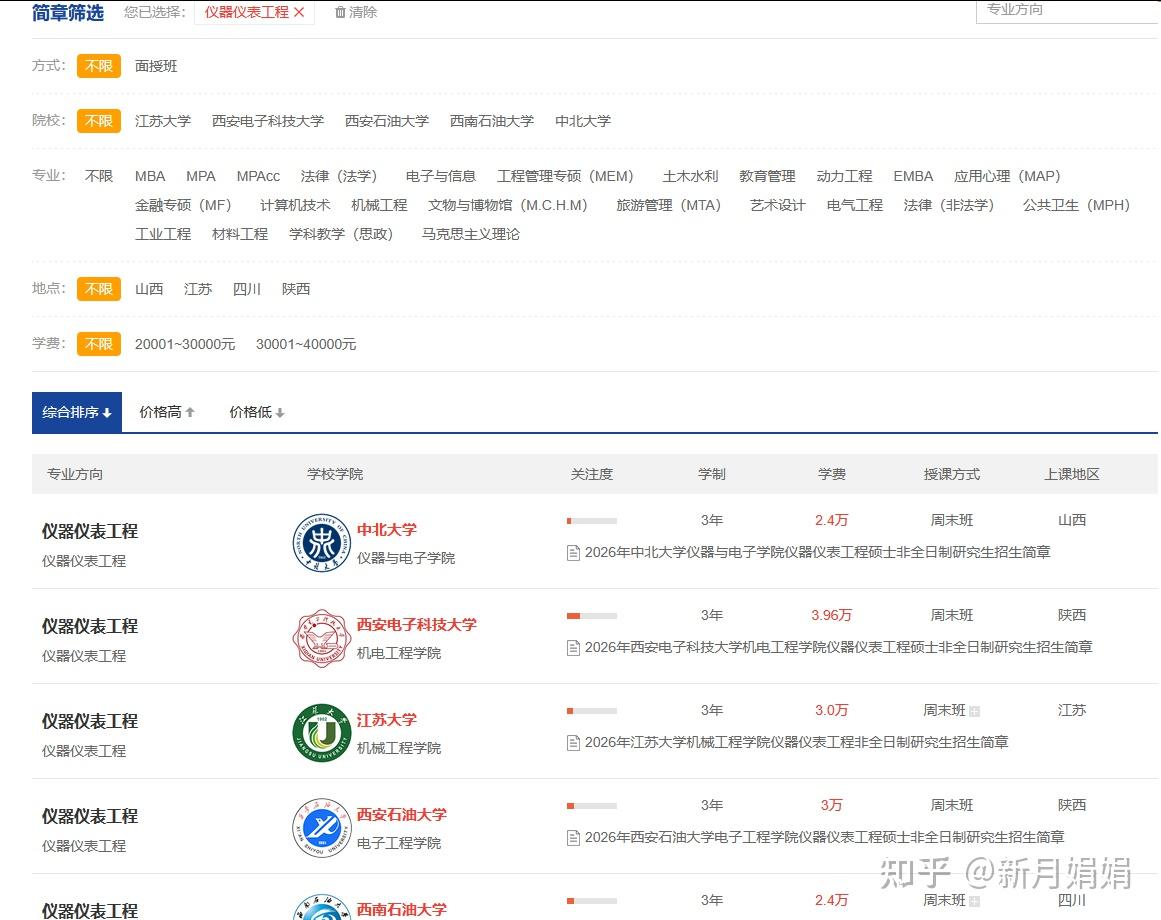Choose MBA major filter
This screenshot has height=920, width=1161.
(x=150, y=176)
